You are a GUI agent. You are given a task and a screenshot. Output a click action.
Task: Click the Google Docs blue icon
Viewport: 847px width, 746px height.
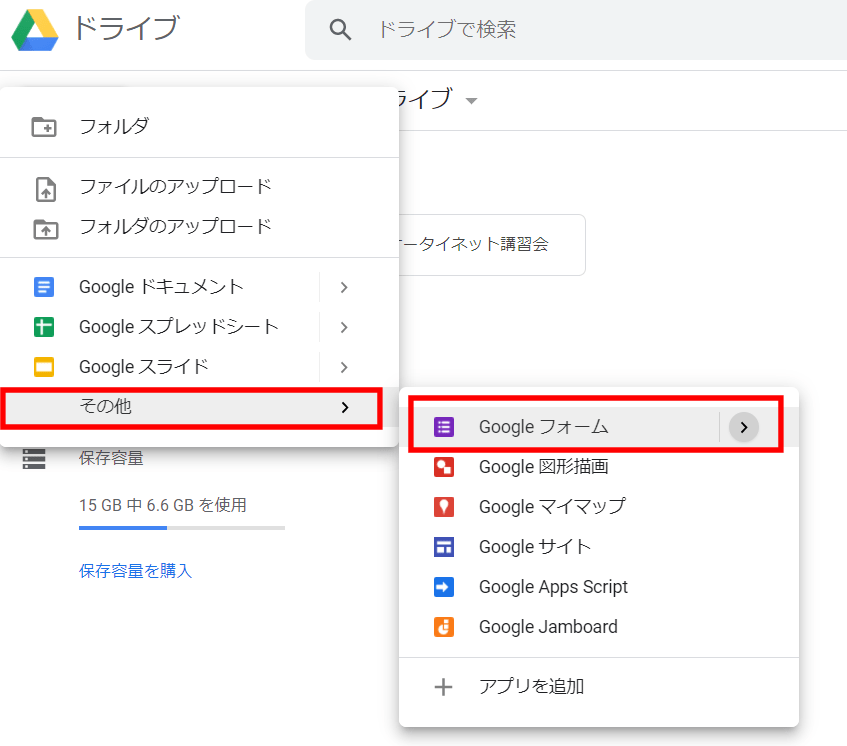tap(44, 287)
